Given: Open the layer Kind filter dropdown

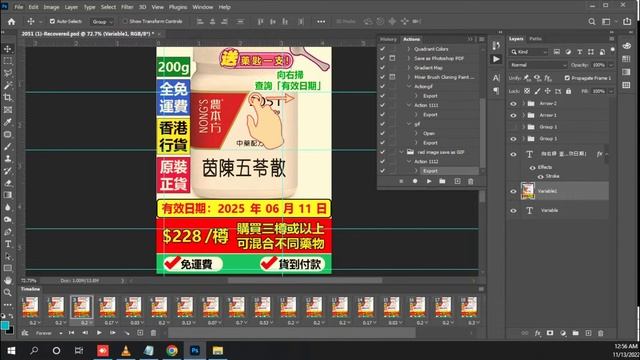Looking at the screenshot, I should pyautogui.click(x=529, y=52).
